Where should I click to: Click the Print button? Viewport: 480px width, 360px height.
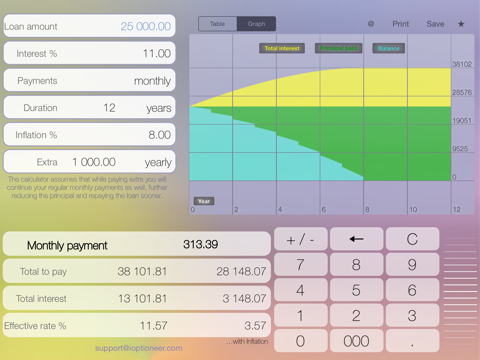[400, 24]
